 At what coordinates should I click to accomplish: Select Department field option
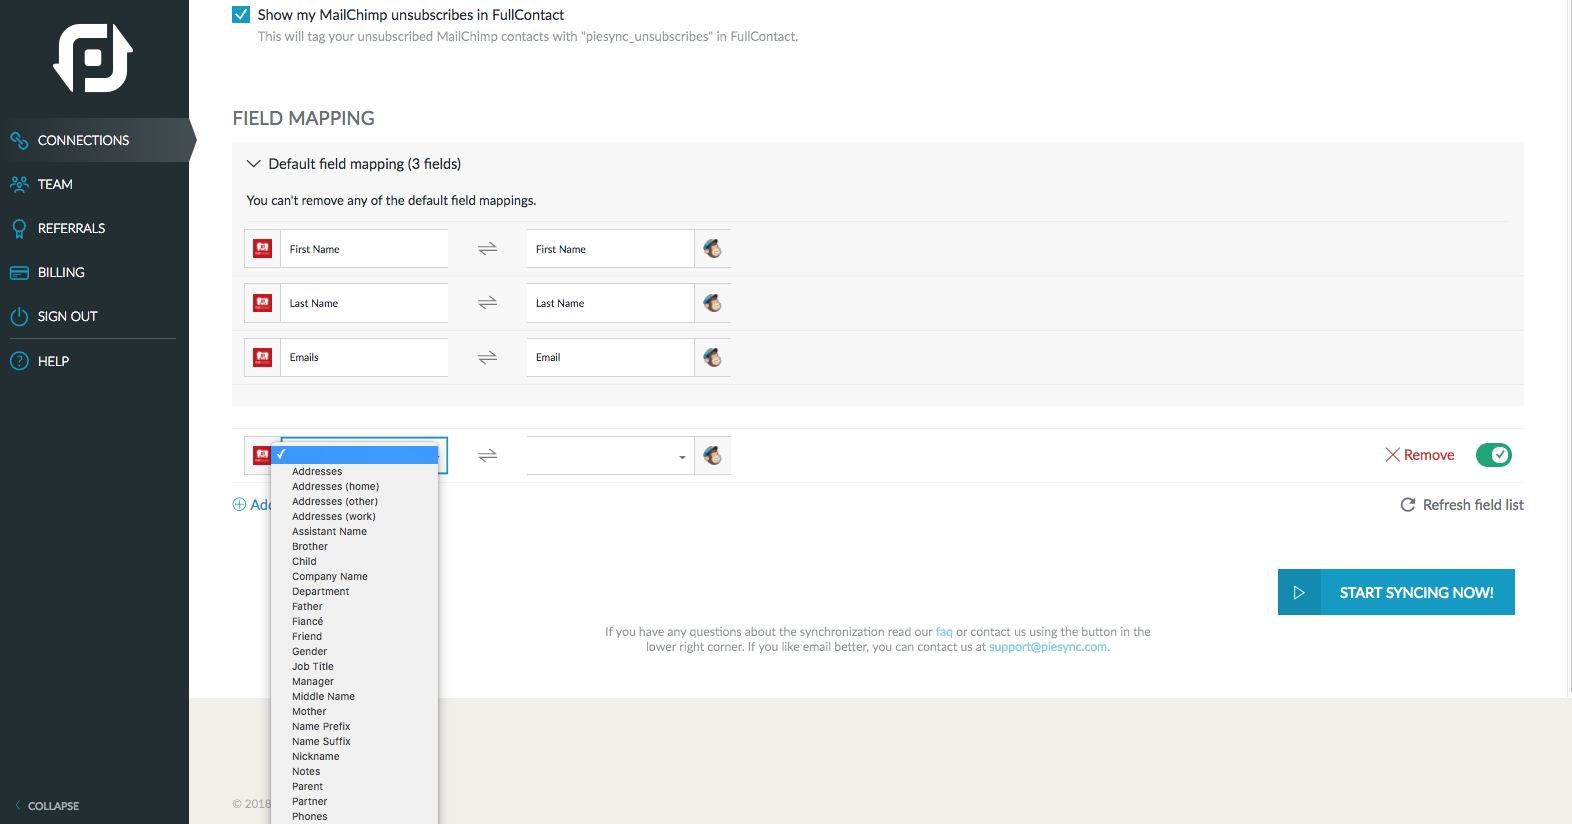(x=355, y=591)
